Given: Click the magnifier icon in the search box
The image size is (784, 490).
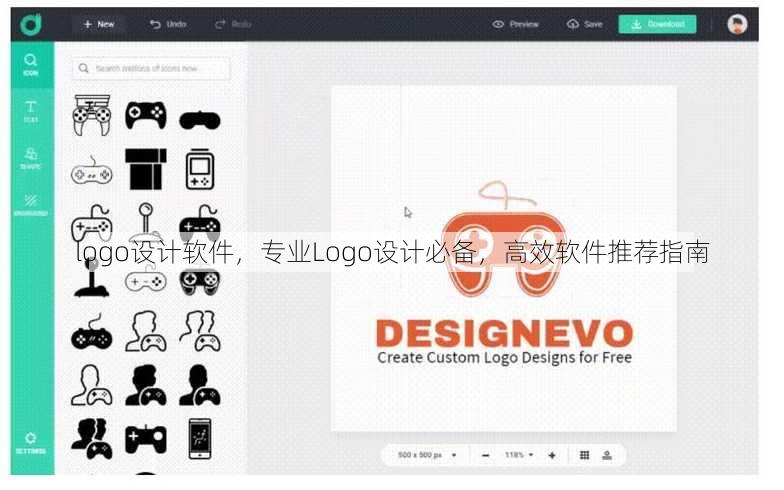Looking at the screenshot, I should coord(84,68).
